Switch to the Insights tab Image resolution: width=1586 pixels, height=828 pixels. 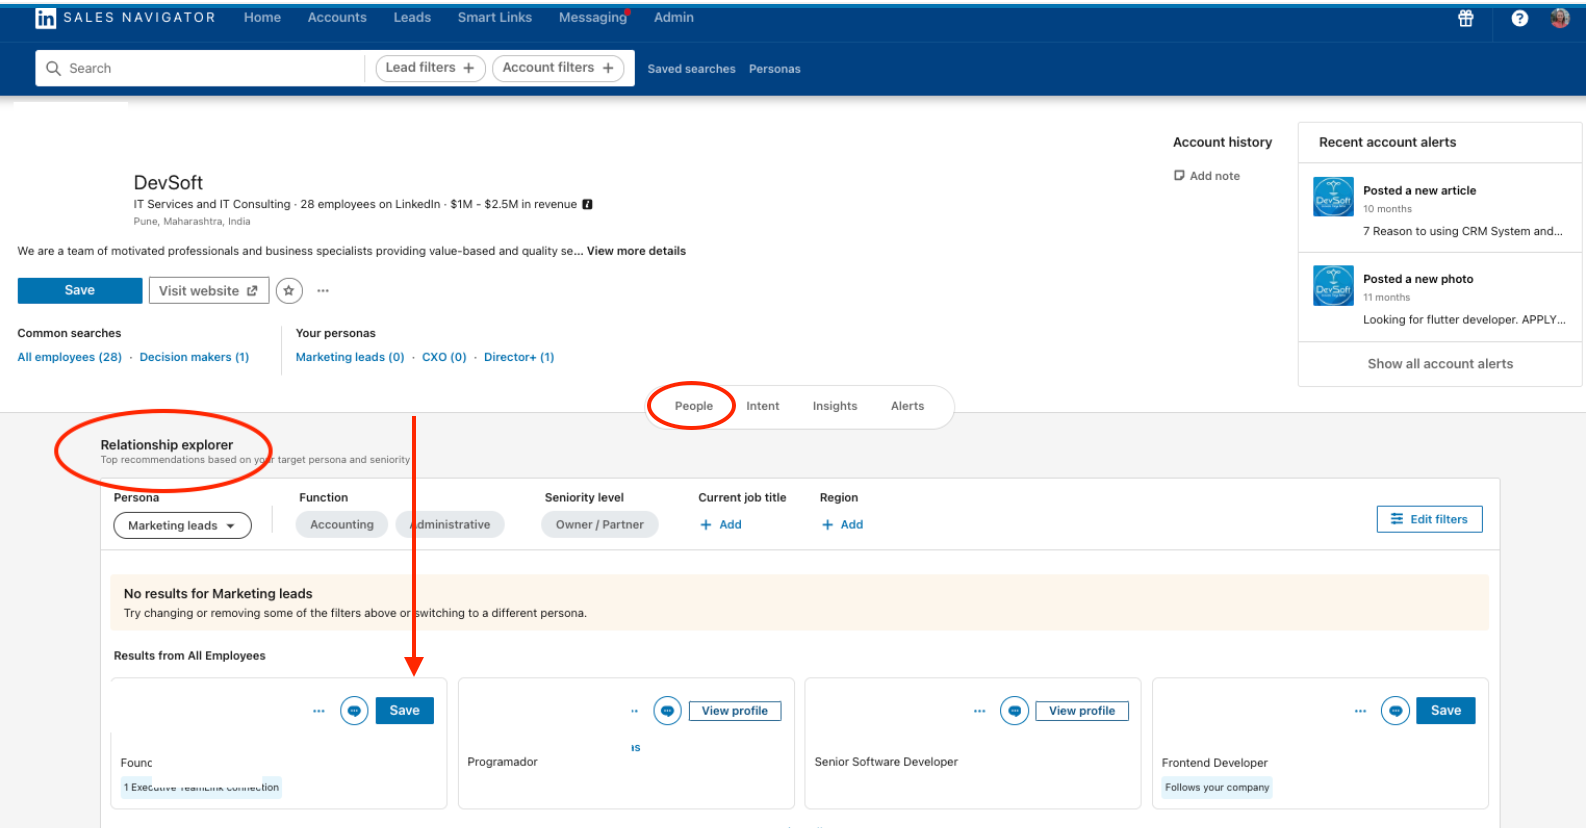click(835, 406)
